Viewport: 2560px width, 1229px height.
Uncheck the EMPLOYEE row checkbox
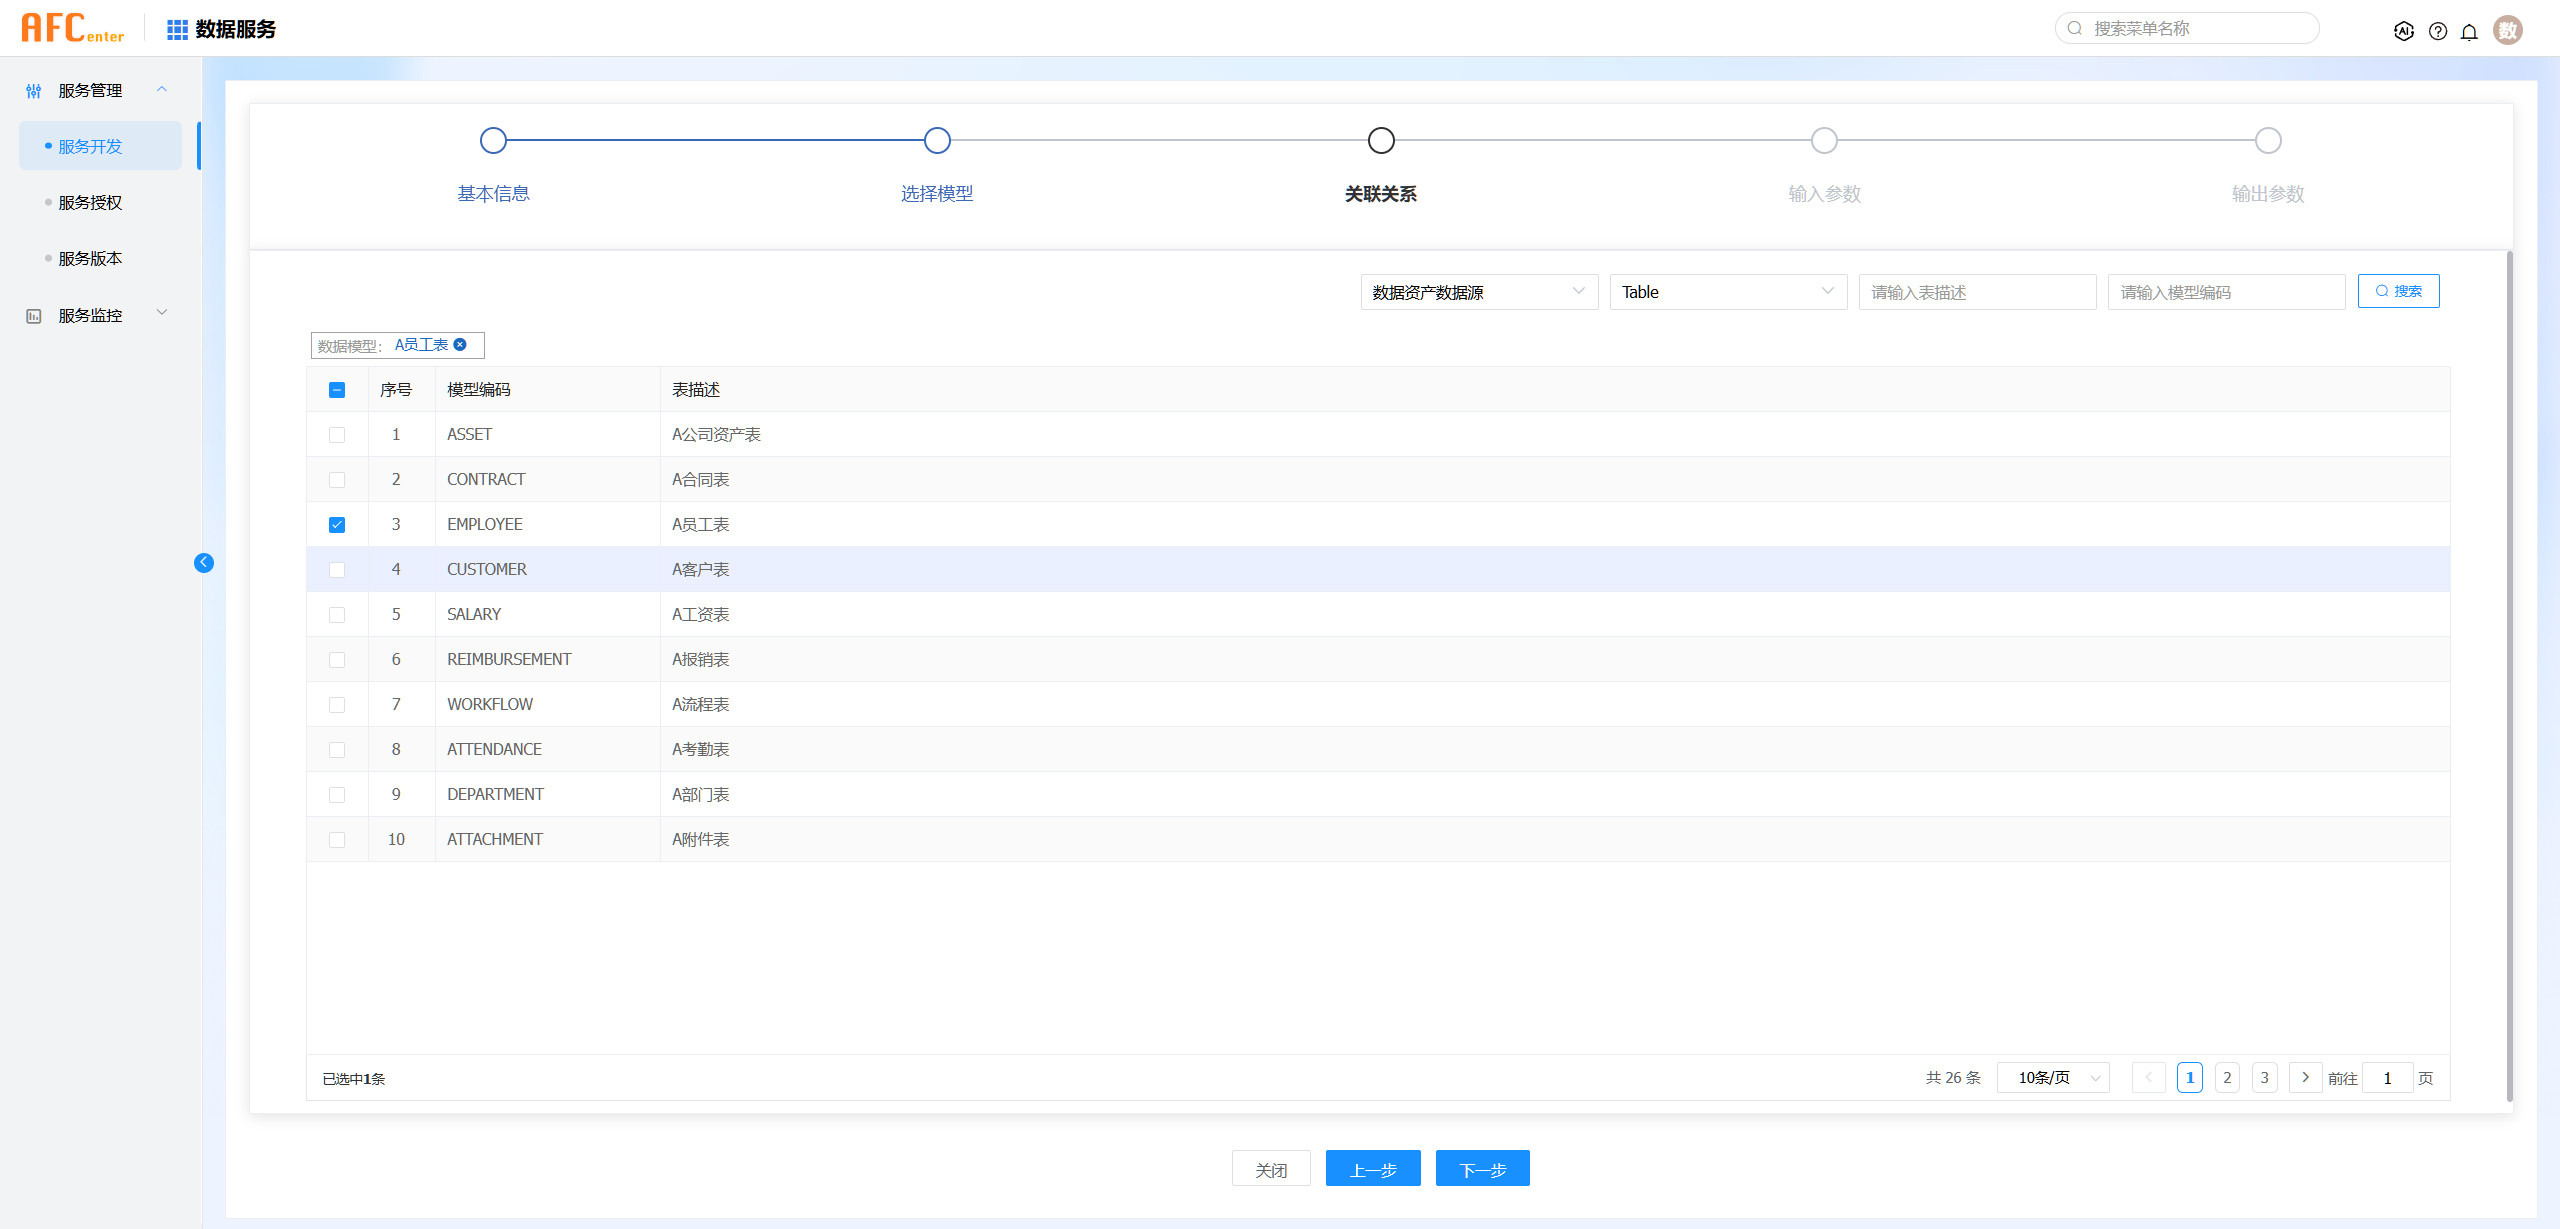coord(337,525)
